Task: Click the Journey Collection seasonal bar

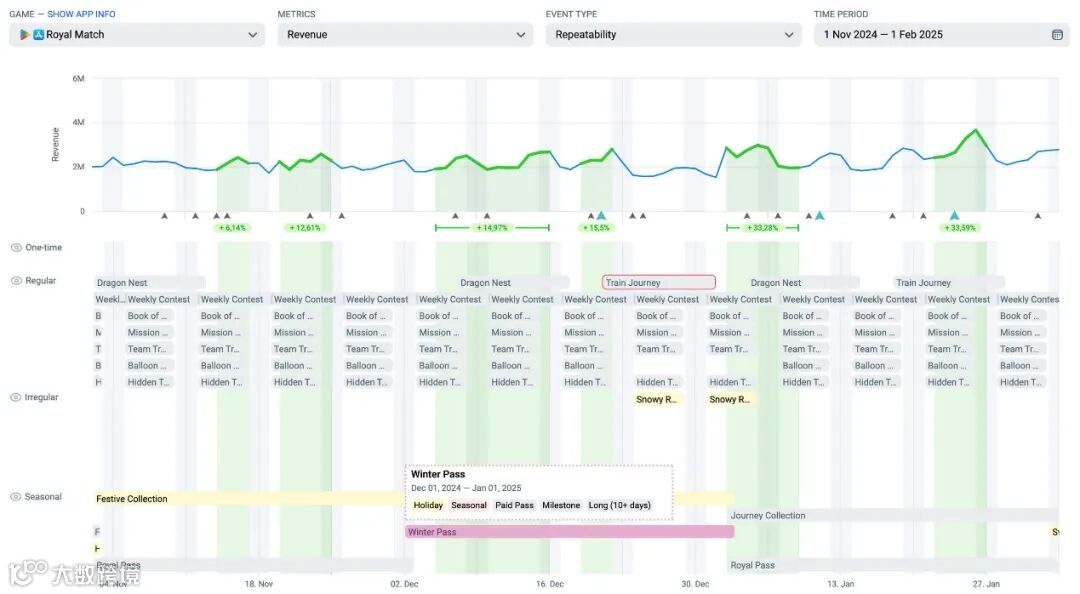Action: click(x=893, y=515)
